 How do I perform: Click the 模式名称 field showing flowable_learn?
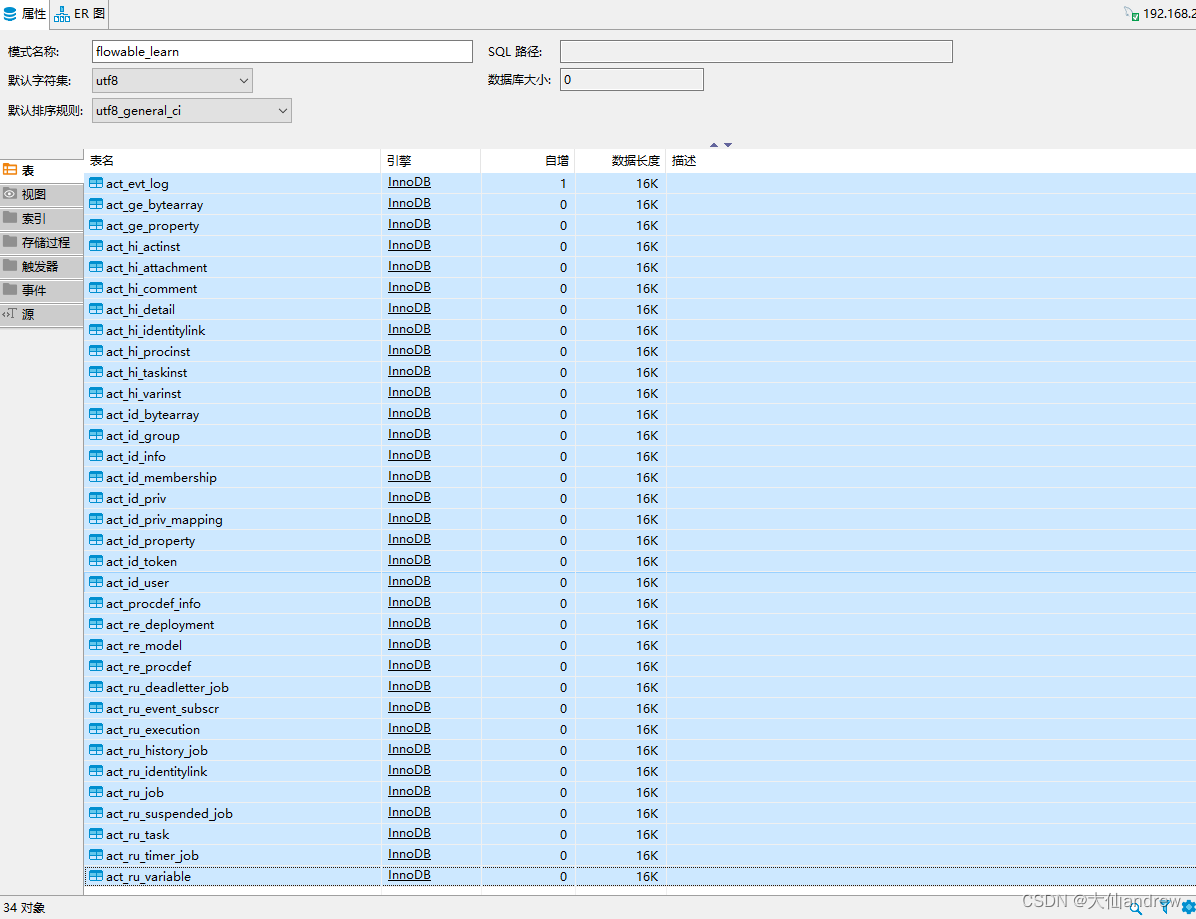pos(281,50)
